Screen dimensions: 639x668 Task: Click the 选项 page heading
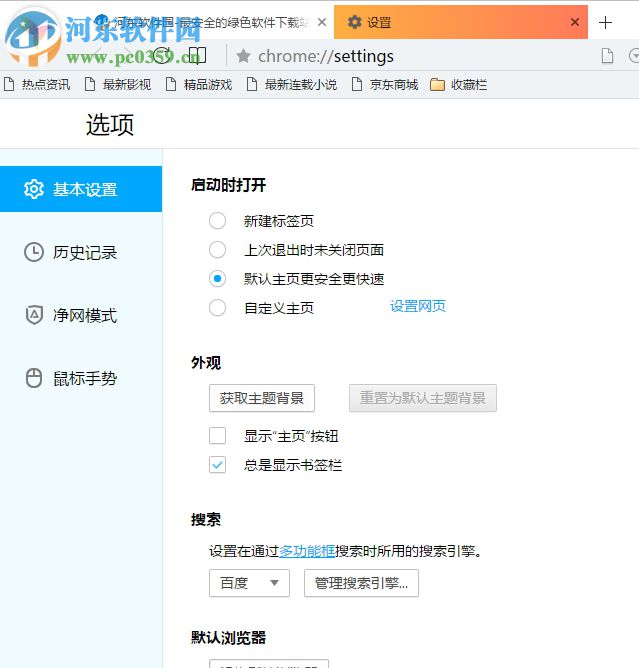[x=110, y=124]
